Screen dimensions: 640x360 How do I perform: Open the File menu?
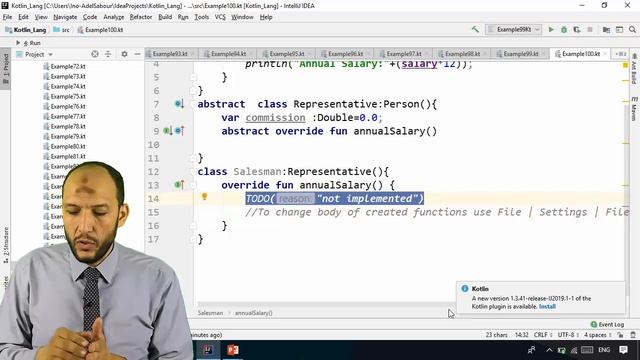tap(7, 17)
